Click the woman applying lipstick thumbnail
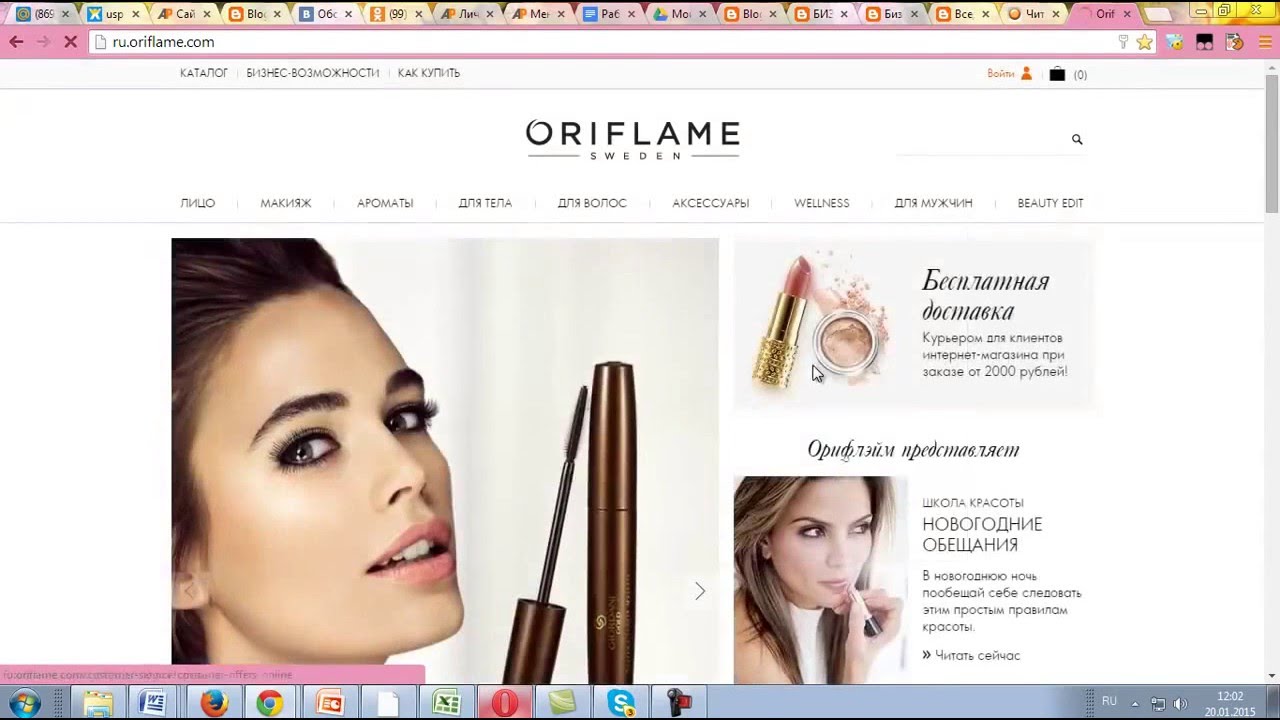Screen dimensions: 1280x720 (820, 580)
